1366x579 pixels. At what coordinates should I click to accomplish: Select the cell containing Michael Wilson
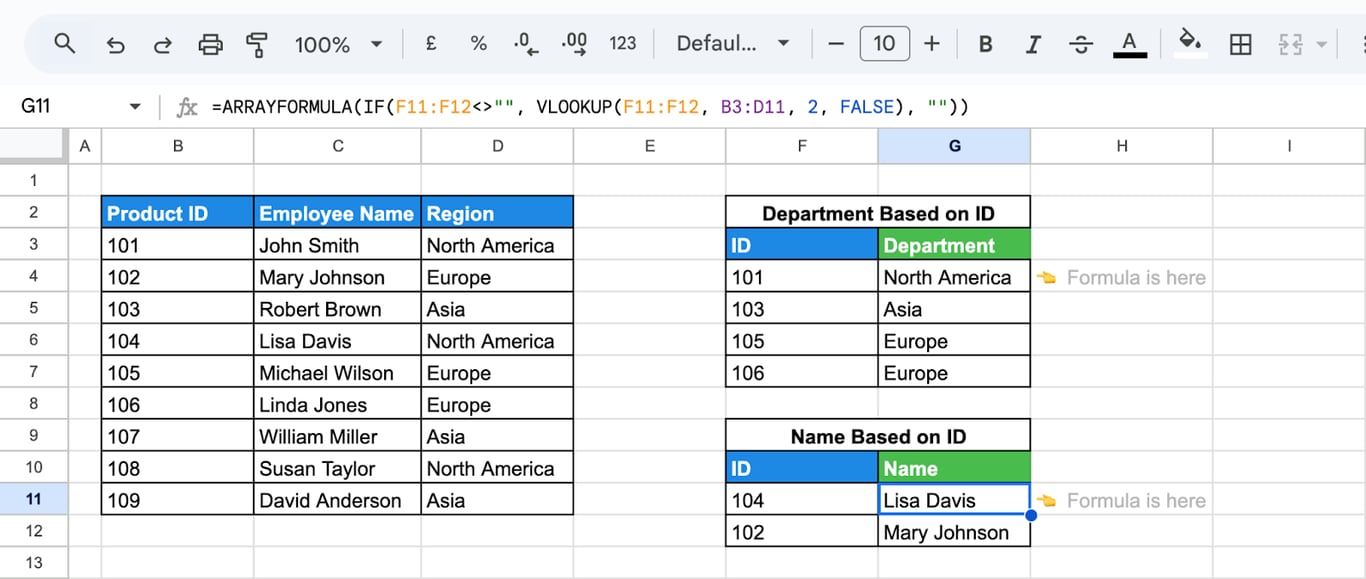click(x=338, y=373)
